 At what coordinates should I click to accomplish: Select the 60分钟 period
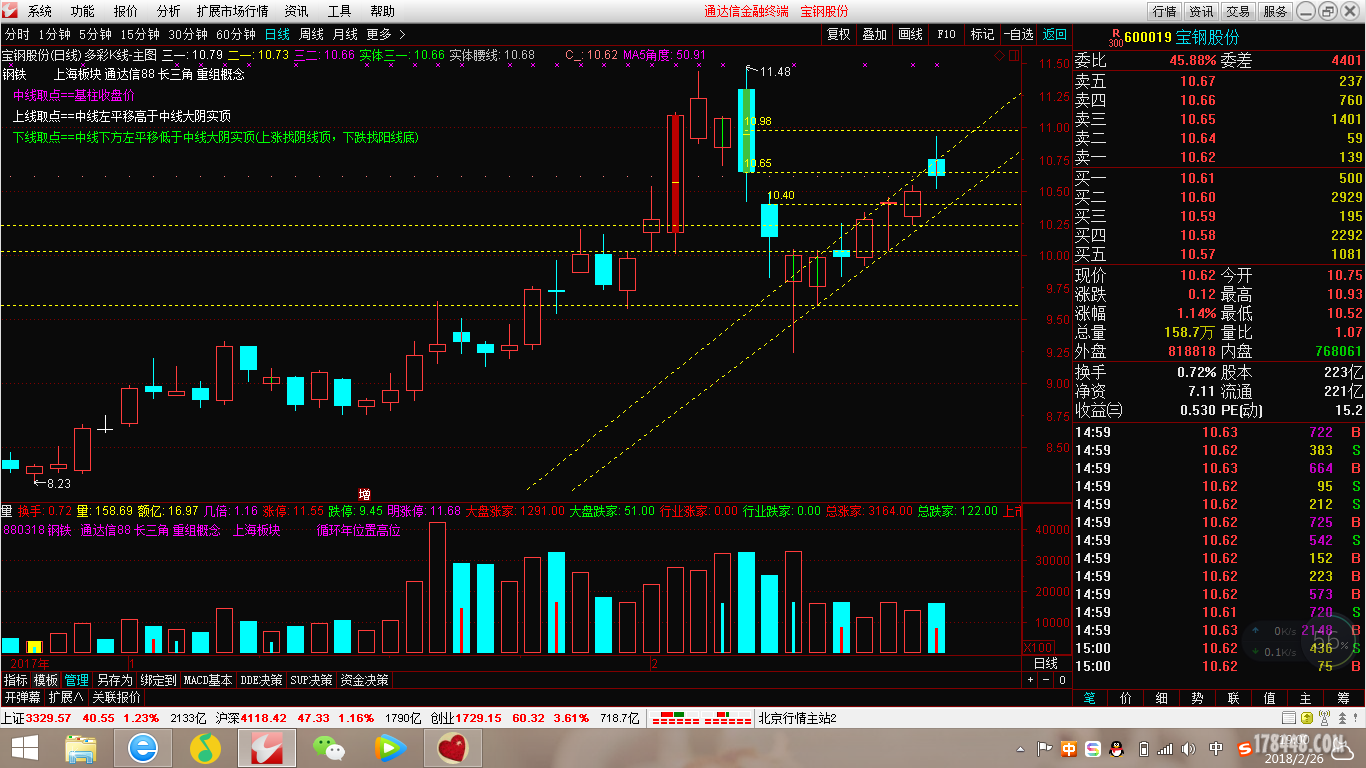point(236,34)
